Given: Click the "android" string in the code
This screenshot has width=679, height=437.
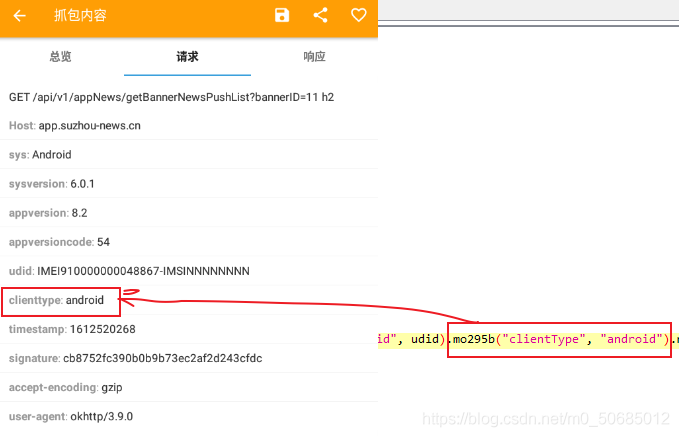Looking at the screenshot, I should point(631,339).
